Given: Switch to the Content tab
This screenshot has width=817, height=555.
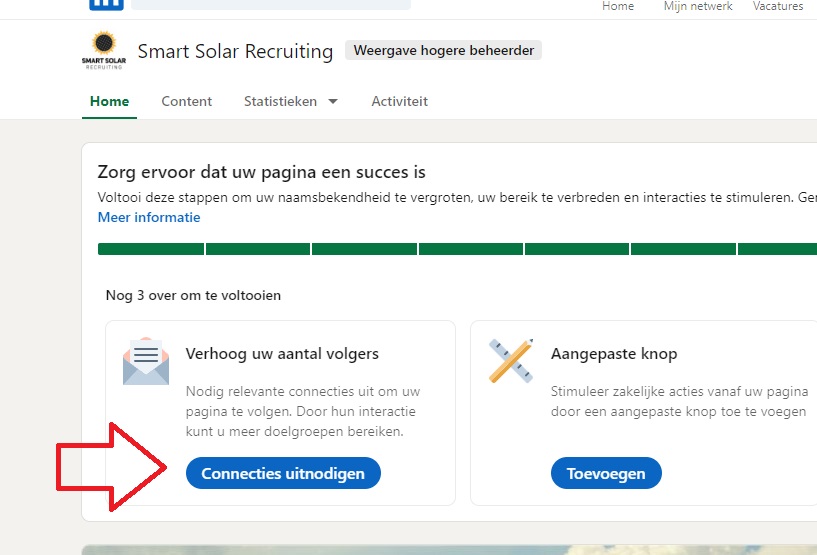Looking at the screenshot, I should point(187,101).
